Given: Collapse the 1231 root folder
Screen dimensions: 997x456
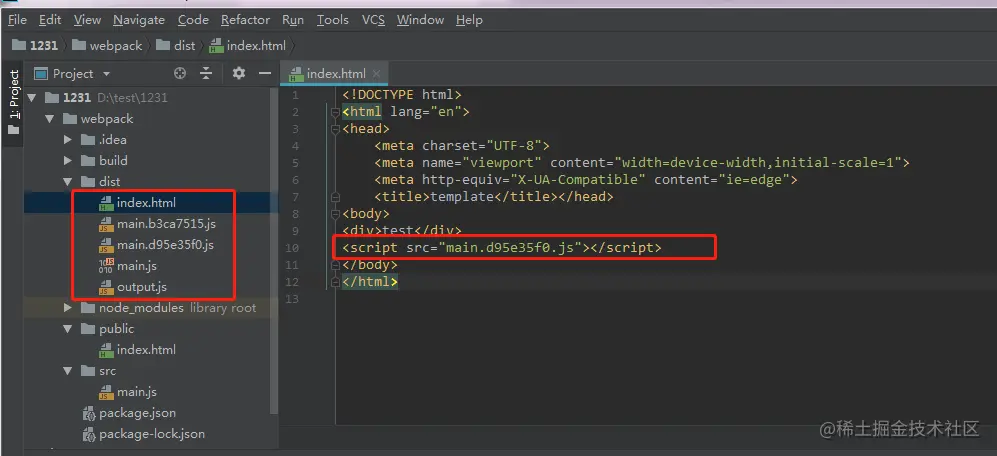Looking at the screenshot, I should [32, 98].
